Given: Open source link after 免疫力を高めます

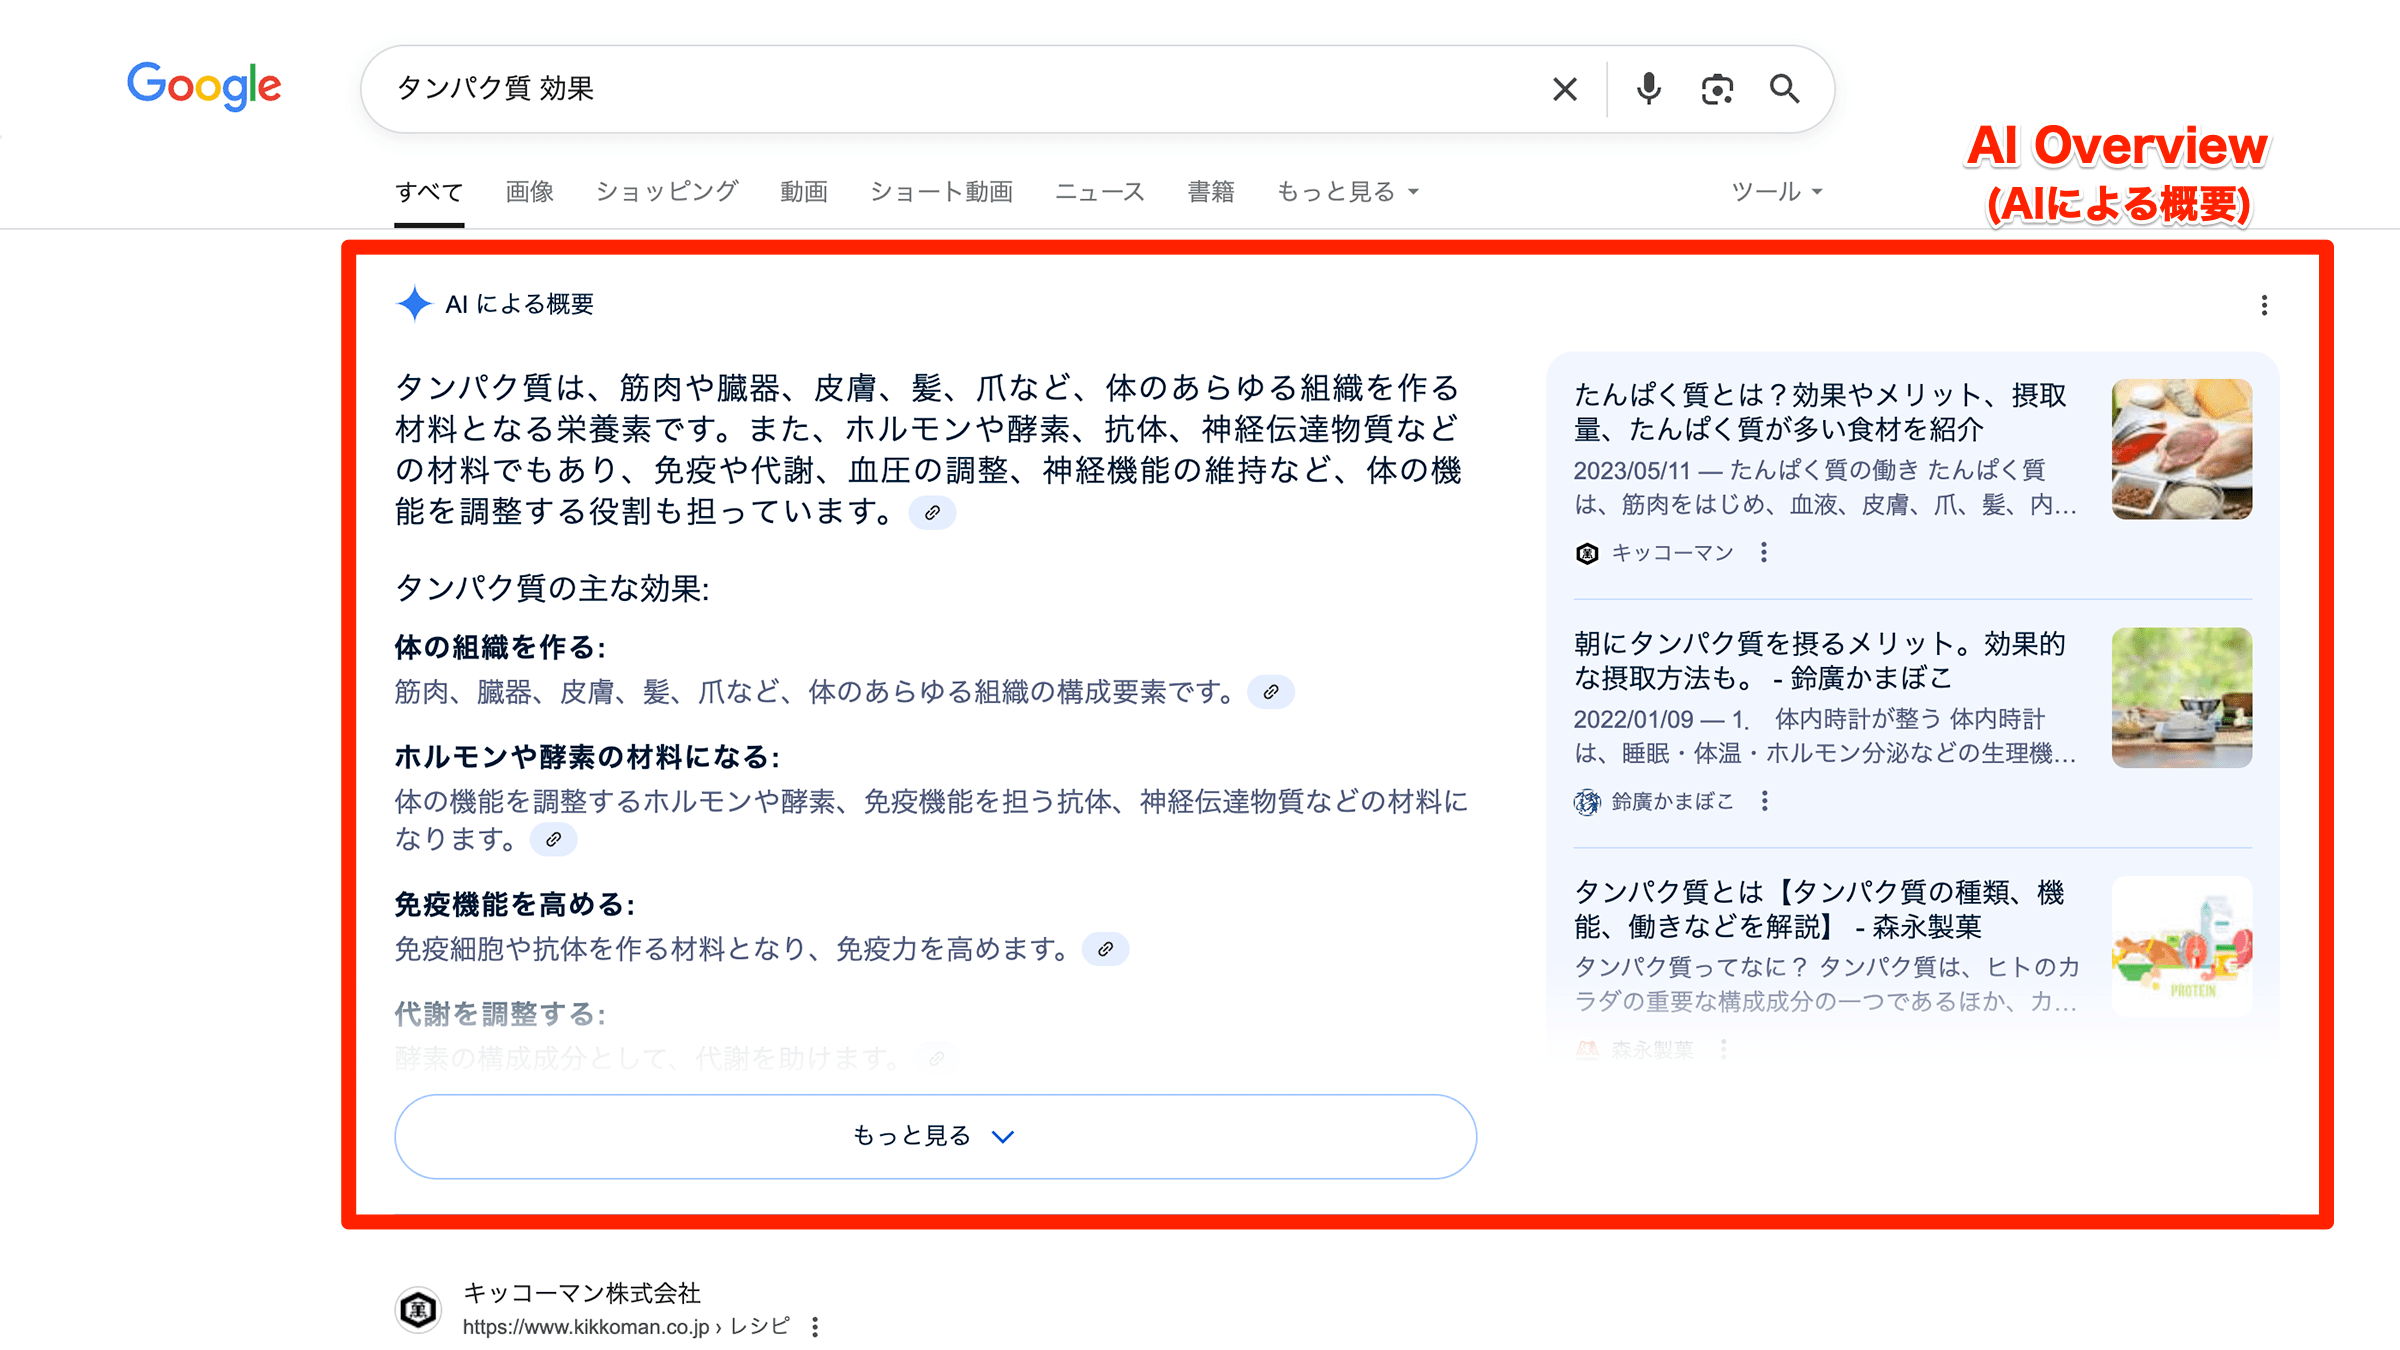Looking at the screenshot, I should [x=1105, y=949].
